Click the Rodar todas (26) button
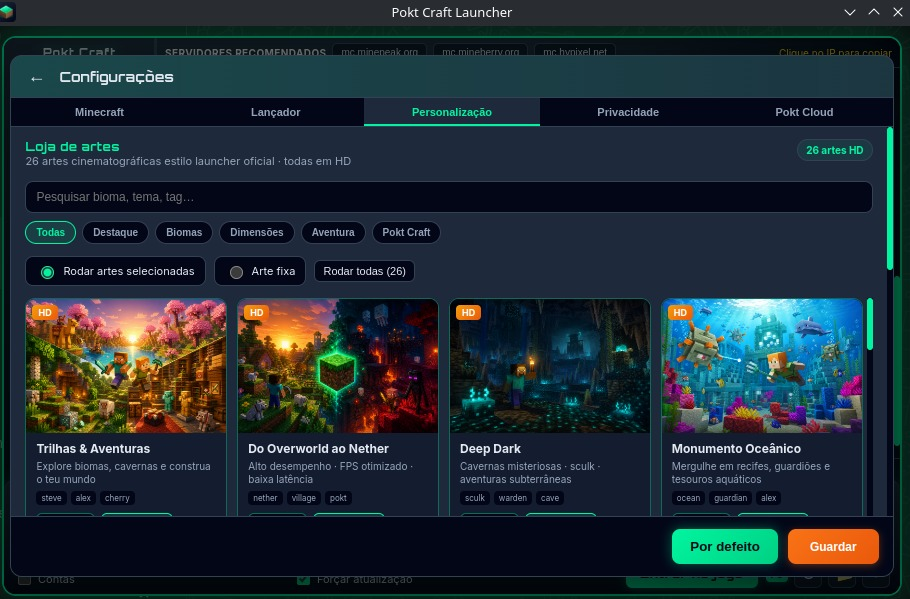Viewport: 910px width, 599px height. click(x=364, y=271)
